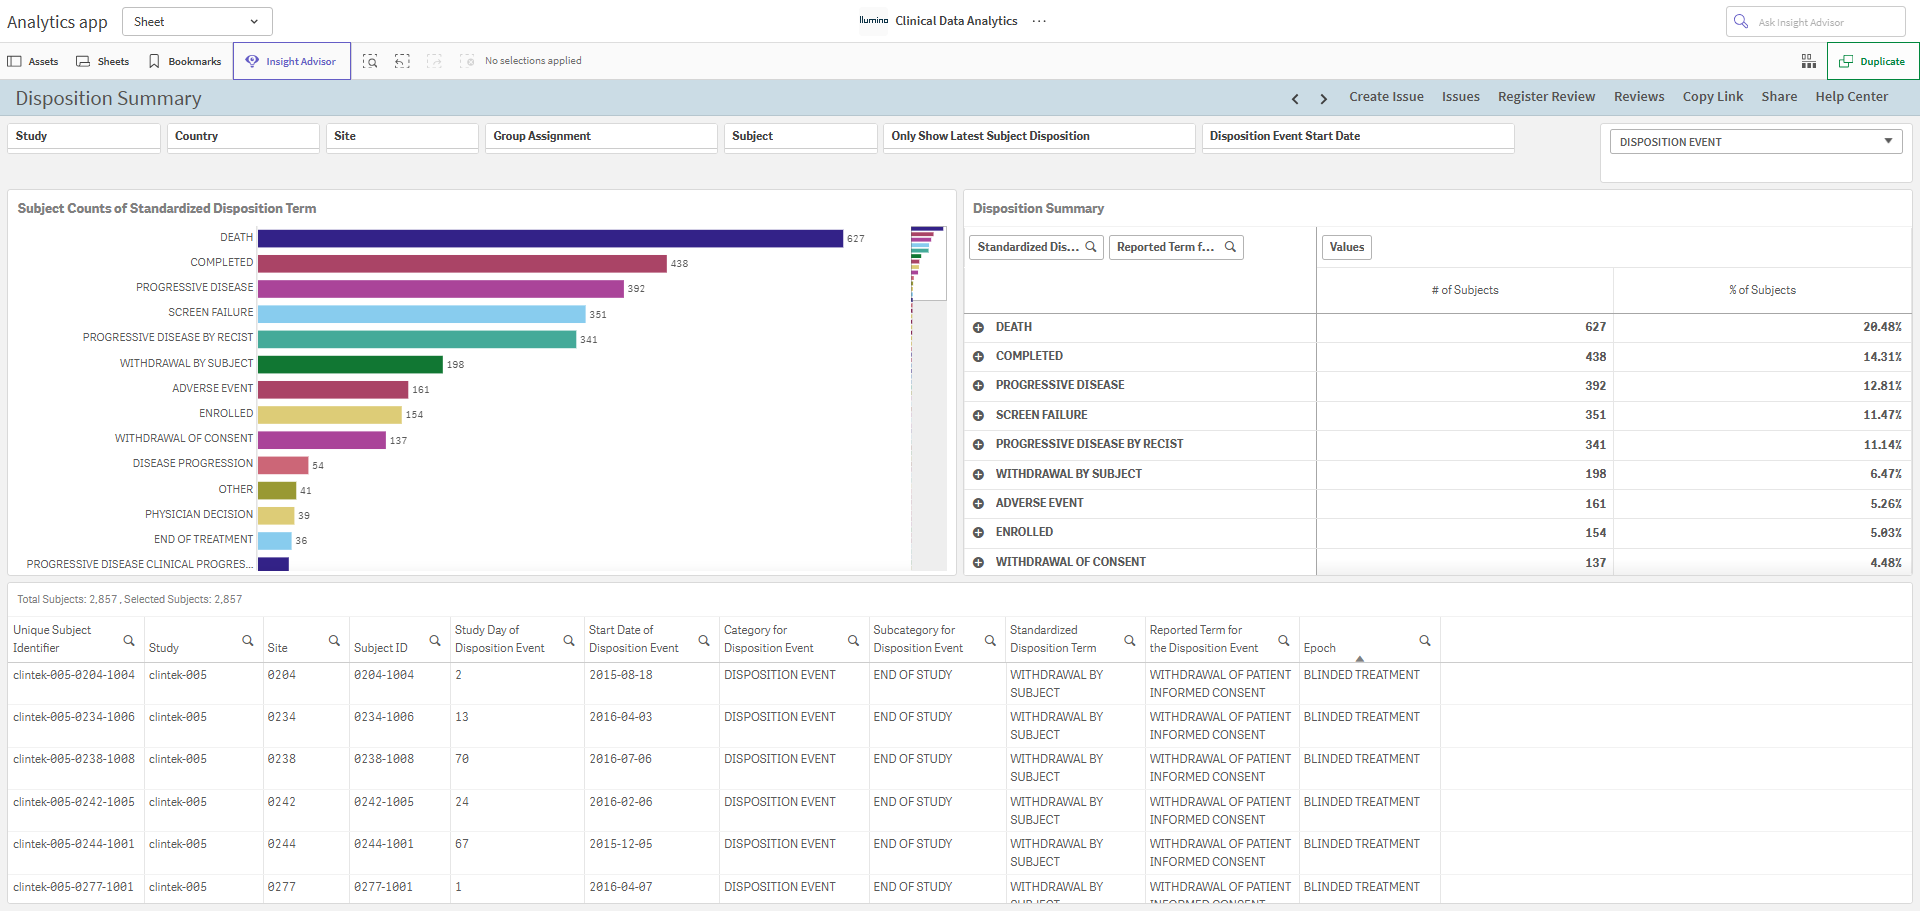Expand PROGRESSIVE DISEASE BY RECIST row
Image resolution: width=1920 pixels, height=911 pixels.
(978, 445)
